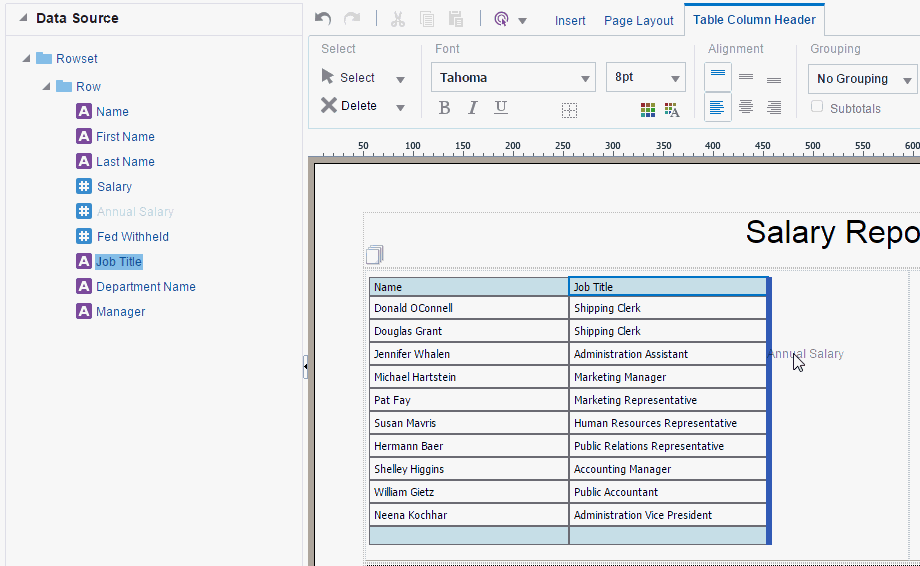920x566 pixels.
Task: Select top vertical alignment
Action: [718, 77]
